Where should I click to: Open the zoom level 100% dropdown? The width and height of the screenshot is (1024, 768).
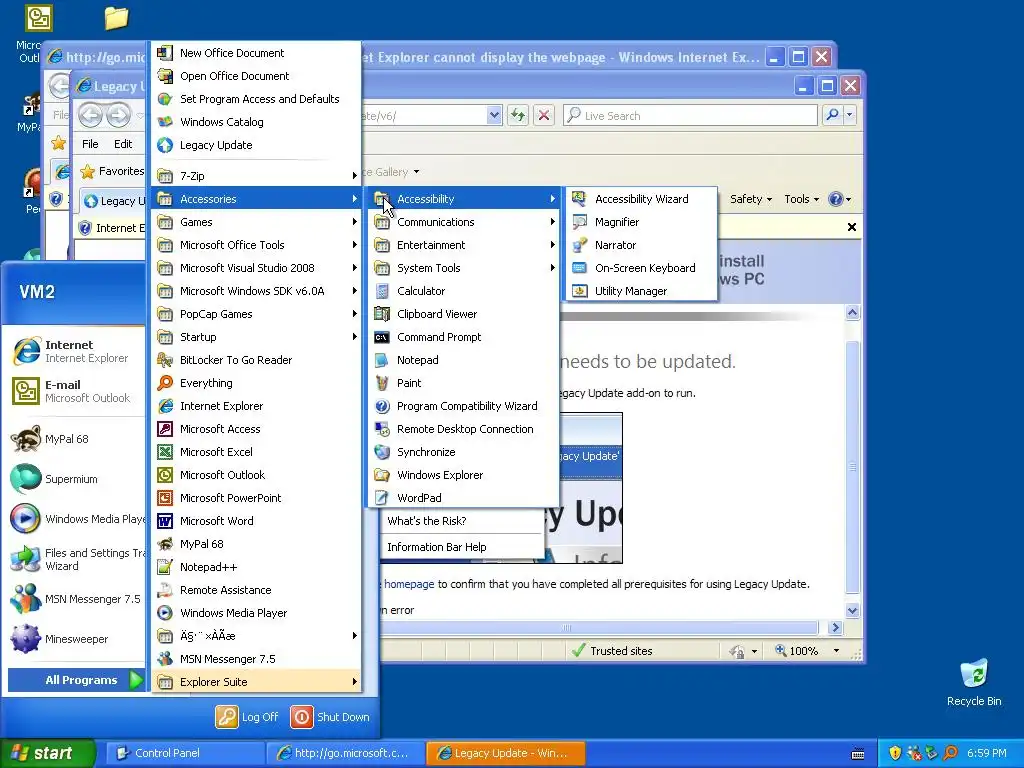(837, 651)
